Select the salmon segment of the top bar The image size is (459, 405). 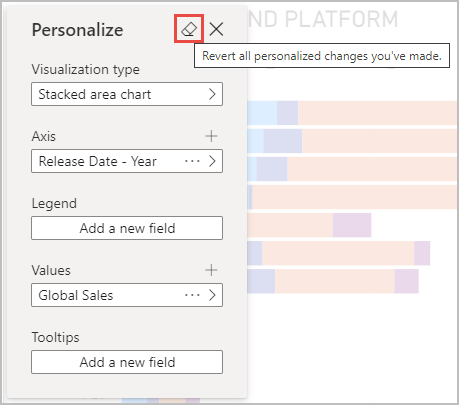pyautogui.click(x=378, y=113)
